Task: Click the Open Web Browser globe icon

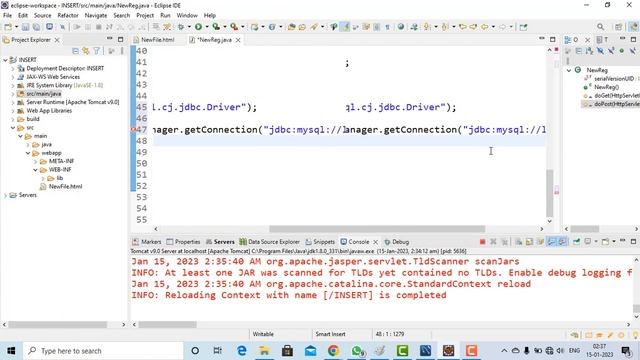Action: pyautogui.click(x=401, y=27)
